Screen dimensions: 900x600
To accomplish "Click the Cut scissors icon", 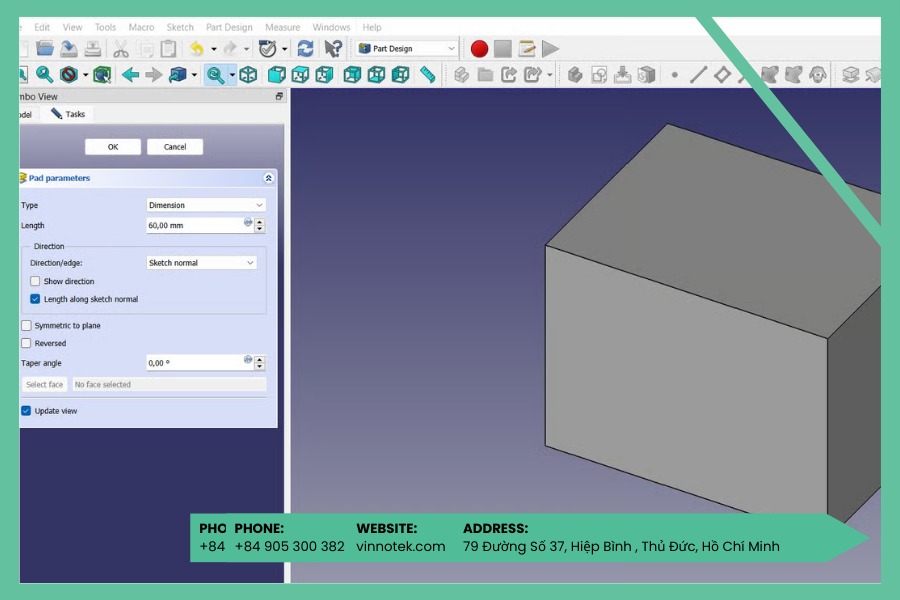I will [121, 49].
